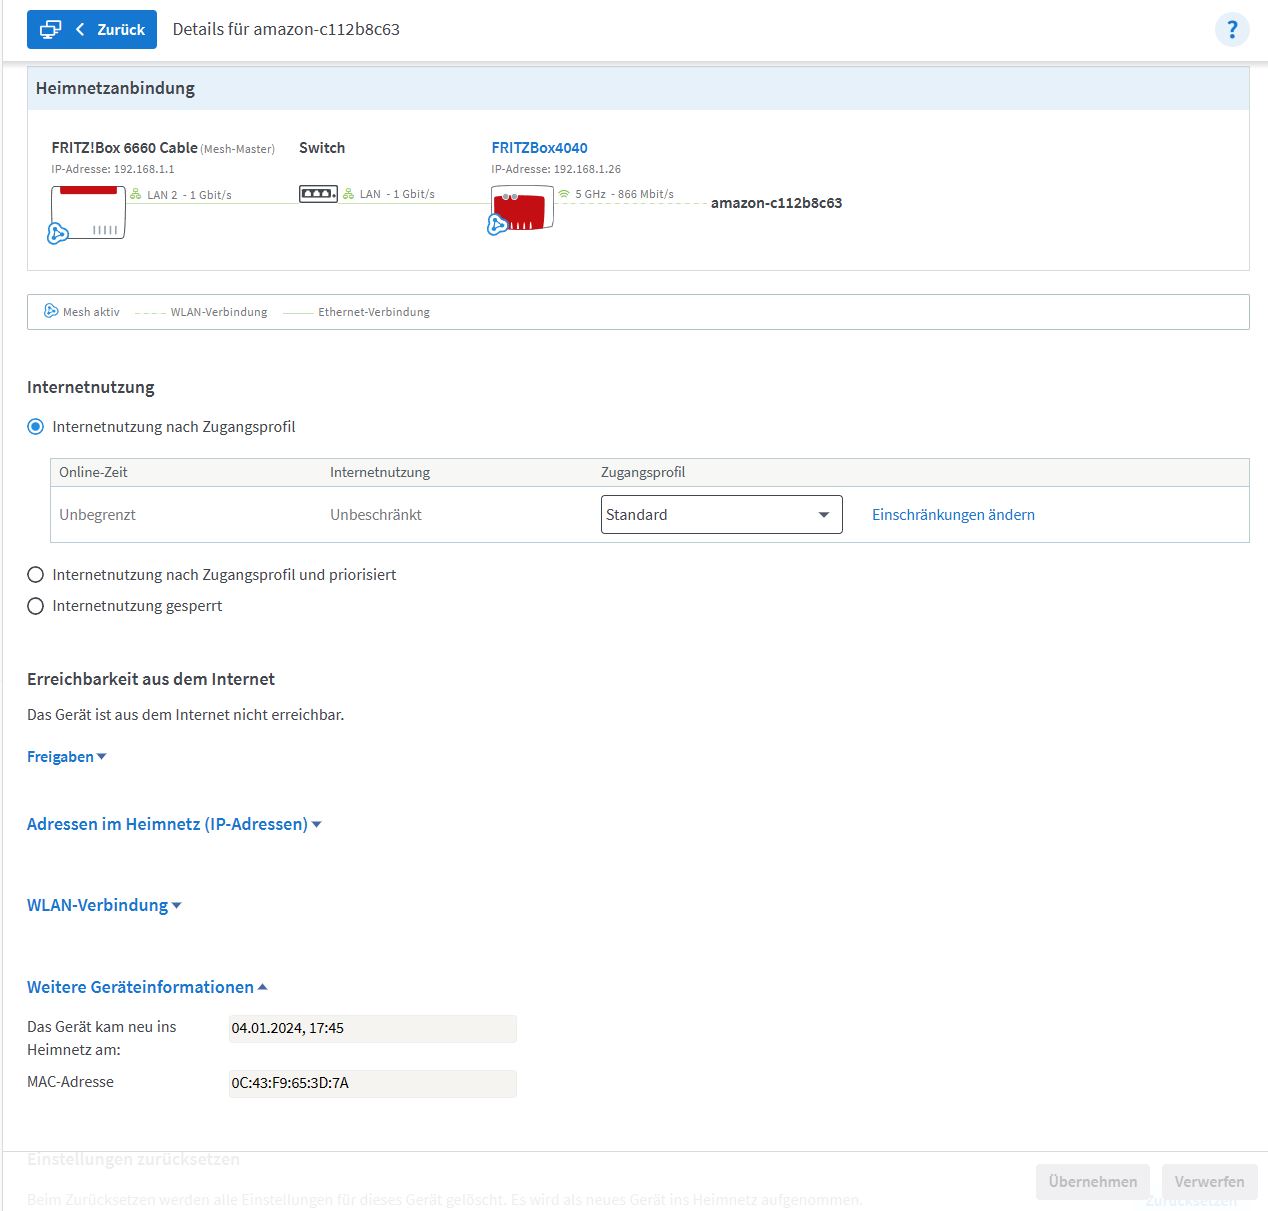Click Erreichbarkeit aus dem Internet heading
Viewport: 1268px width, 1211px height.
151,679
